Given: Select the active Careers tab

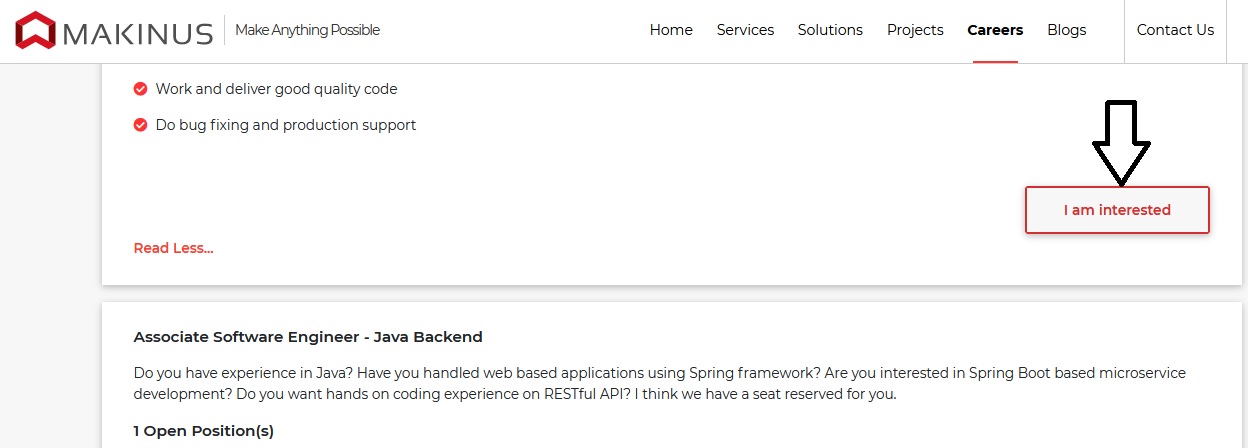Looking at the screenshot, I should click(x=995, y=30).
